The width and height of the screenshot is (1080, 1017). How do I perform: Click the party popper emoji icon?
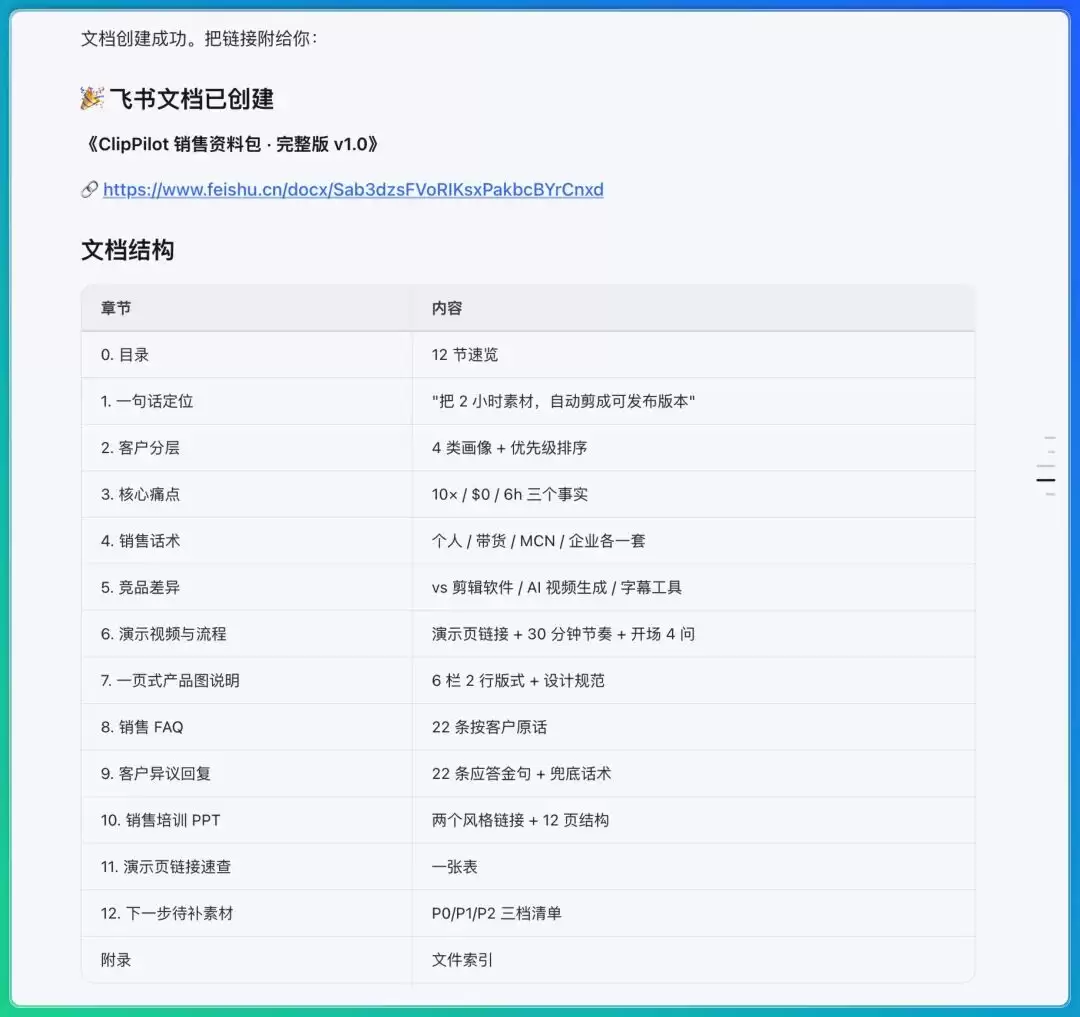[x=92, y=98]
